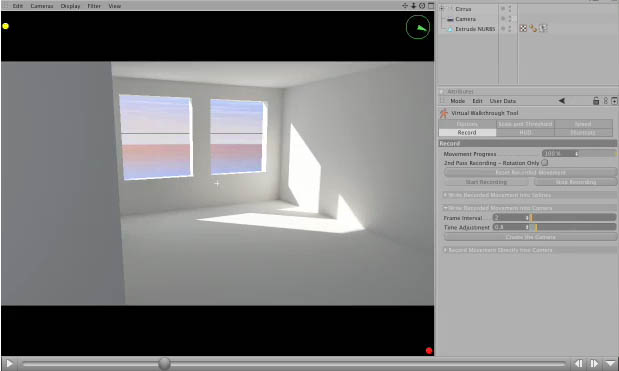619x371 pixels.
Task: Click the Camera object icon in object list
Action: 450,19
